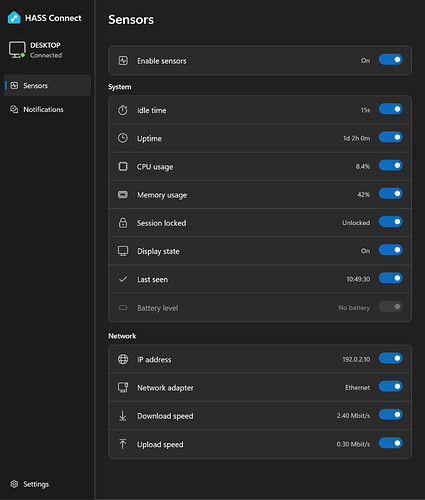Click the 1d 2h 0m uptime value

click(356, 138)
